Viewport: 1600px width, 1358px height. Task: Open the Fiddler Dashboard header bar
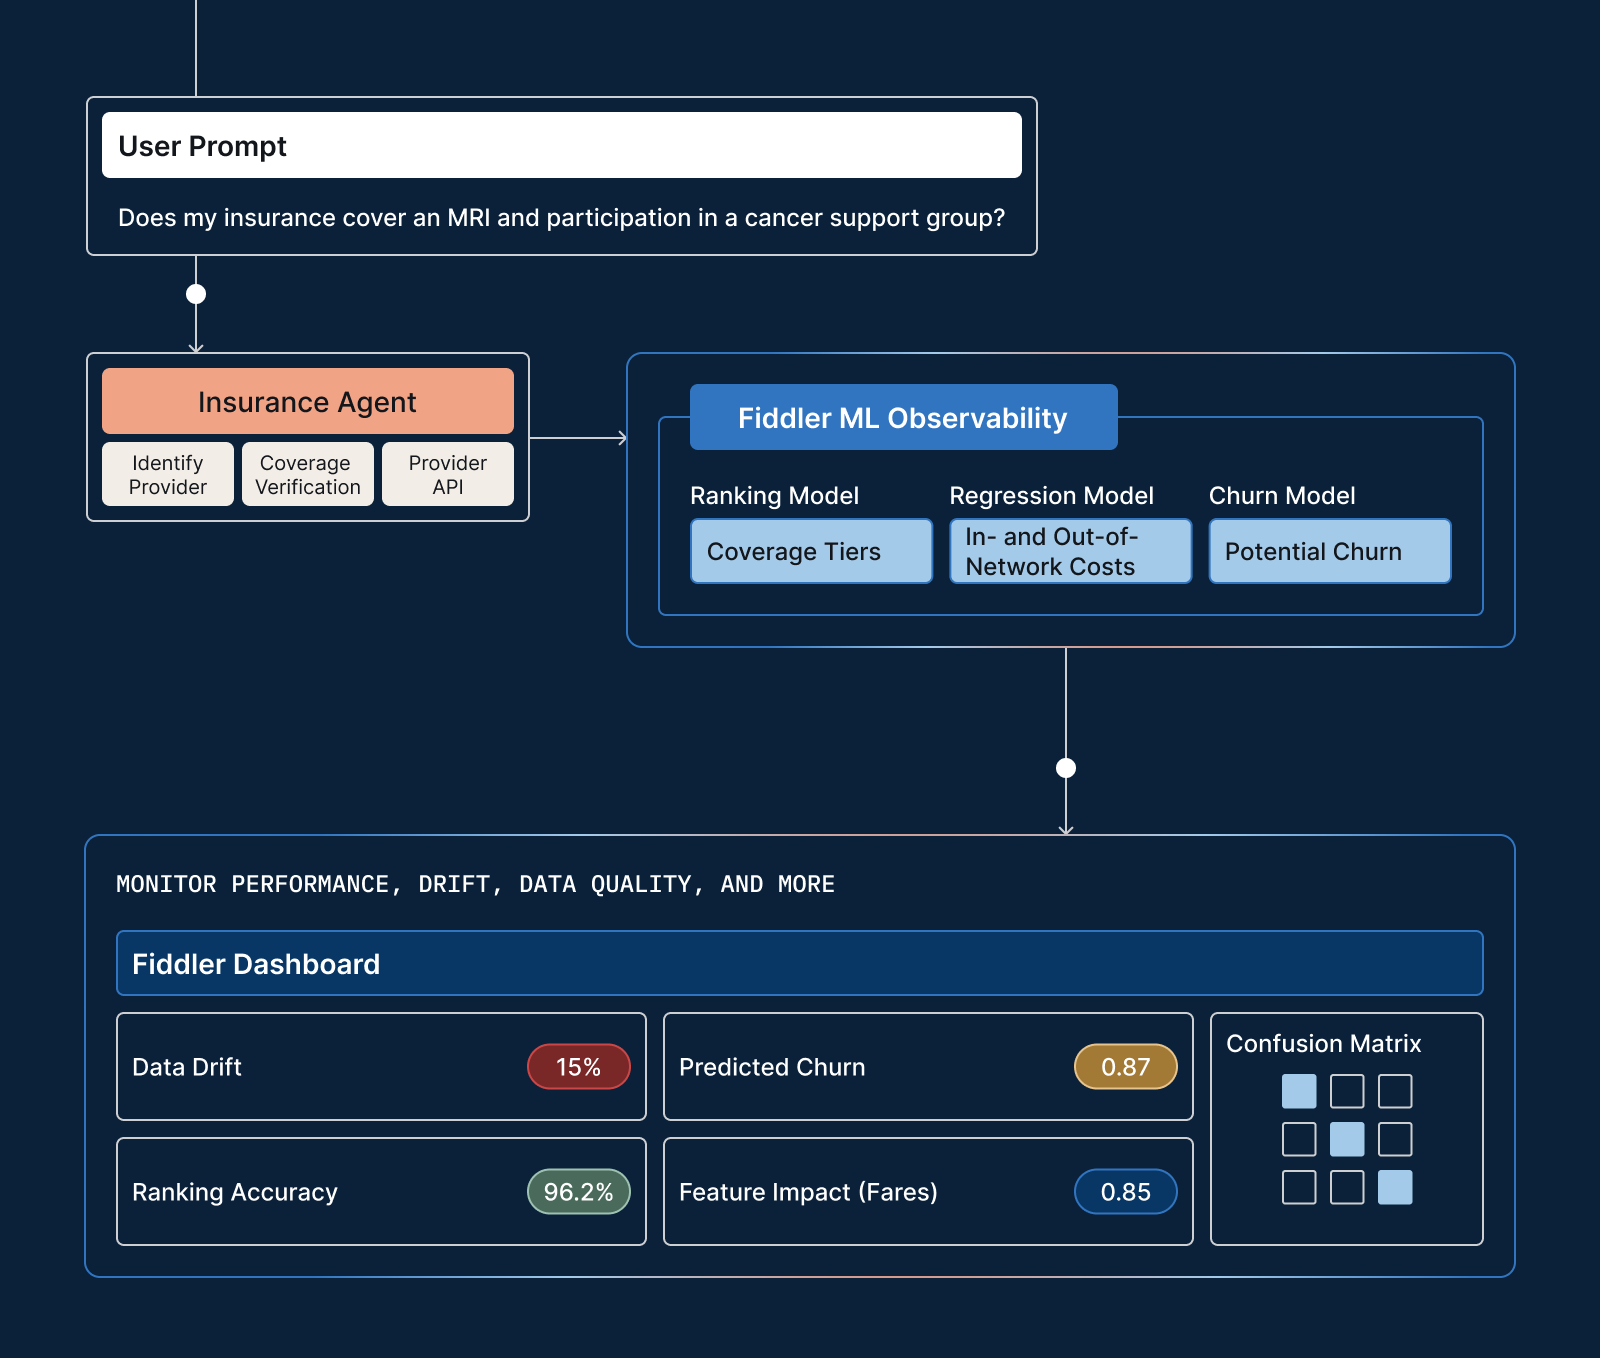[x=800, y=963]
